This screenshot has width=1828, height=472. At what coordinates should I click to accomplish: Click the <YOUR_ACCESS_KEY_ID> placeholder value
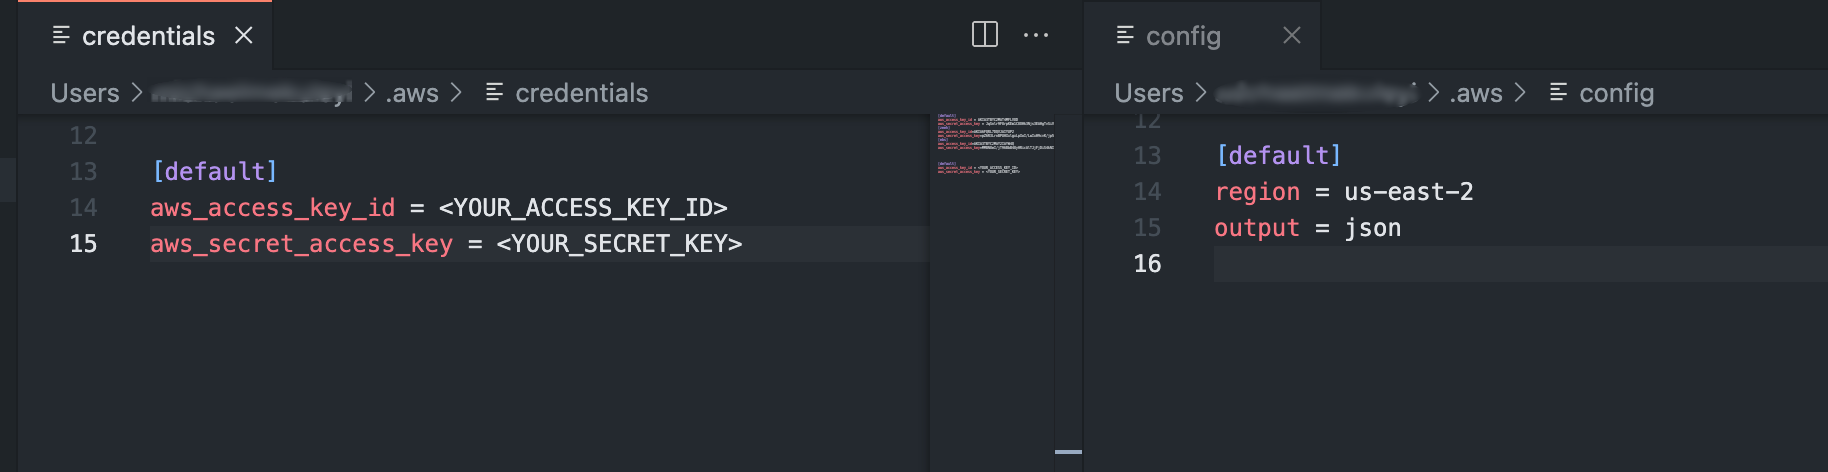pos(583,208)
